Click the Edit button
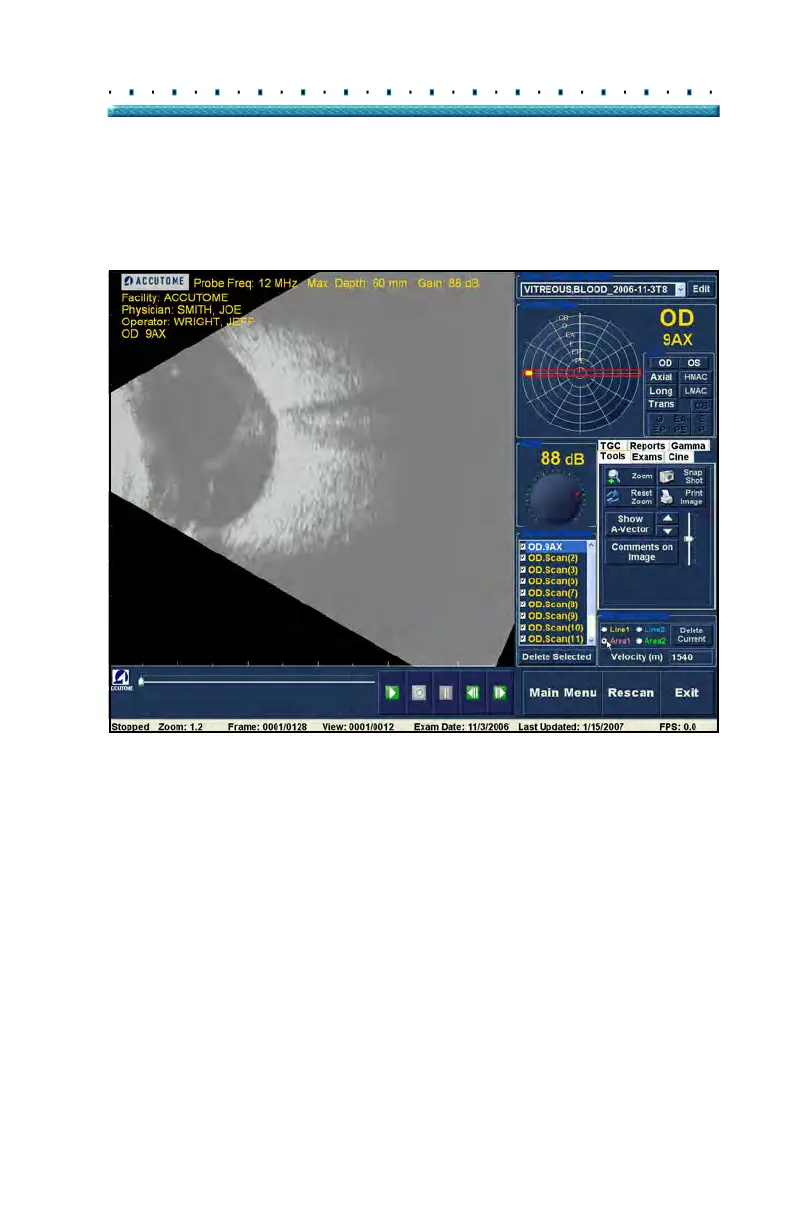This screenshot has width=792, height=1224. (x=701, y=289)
